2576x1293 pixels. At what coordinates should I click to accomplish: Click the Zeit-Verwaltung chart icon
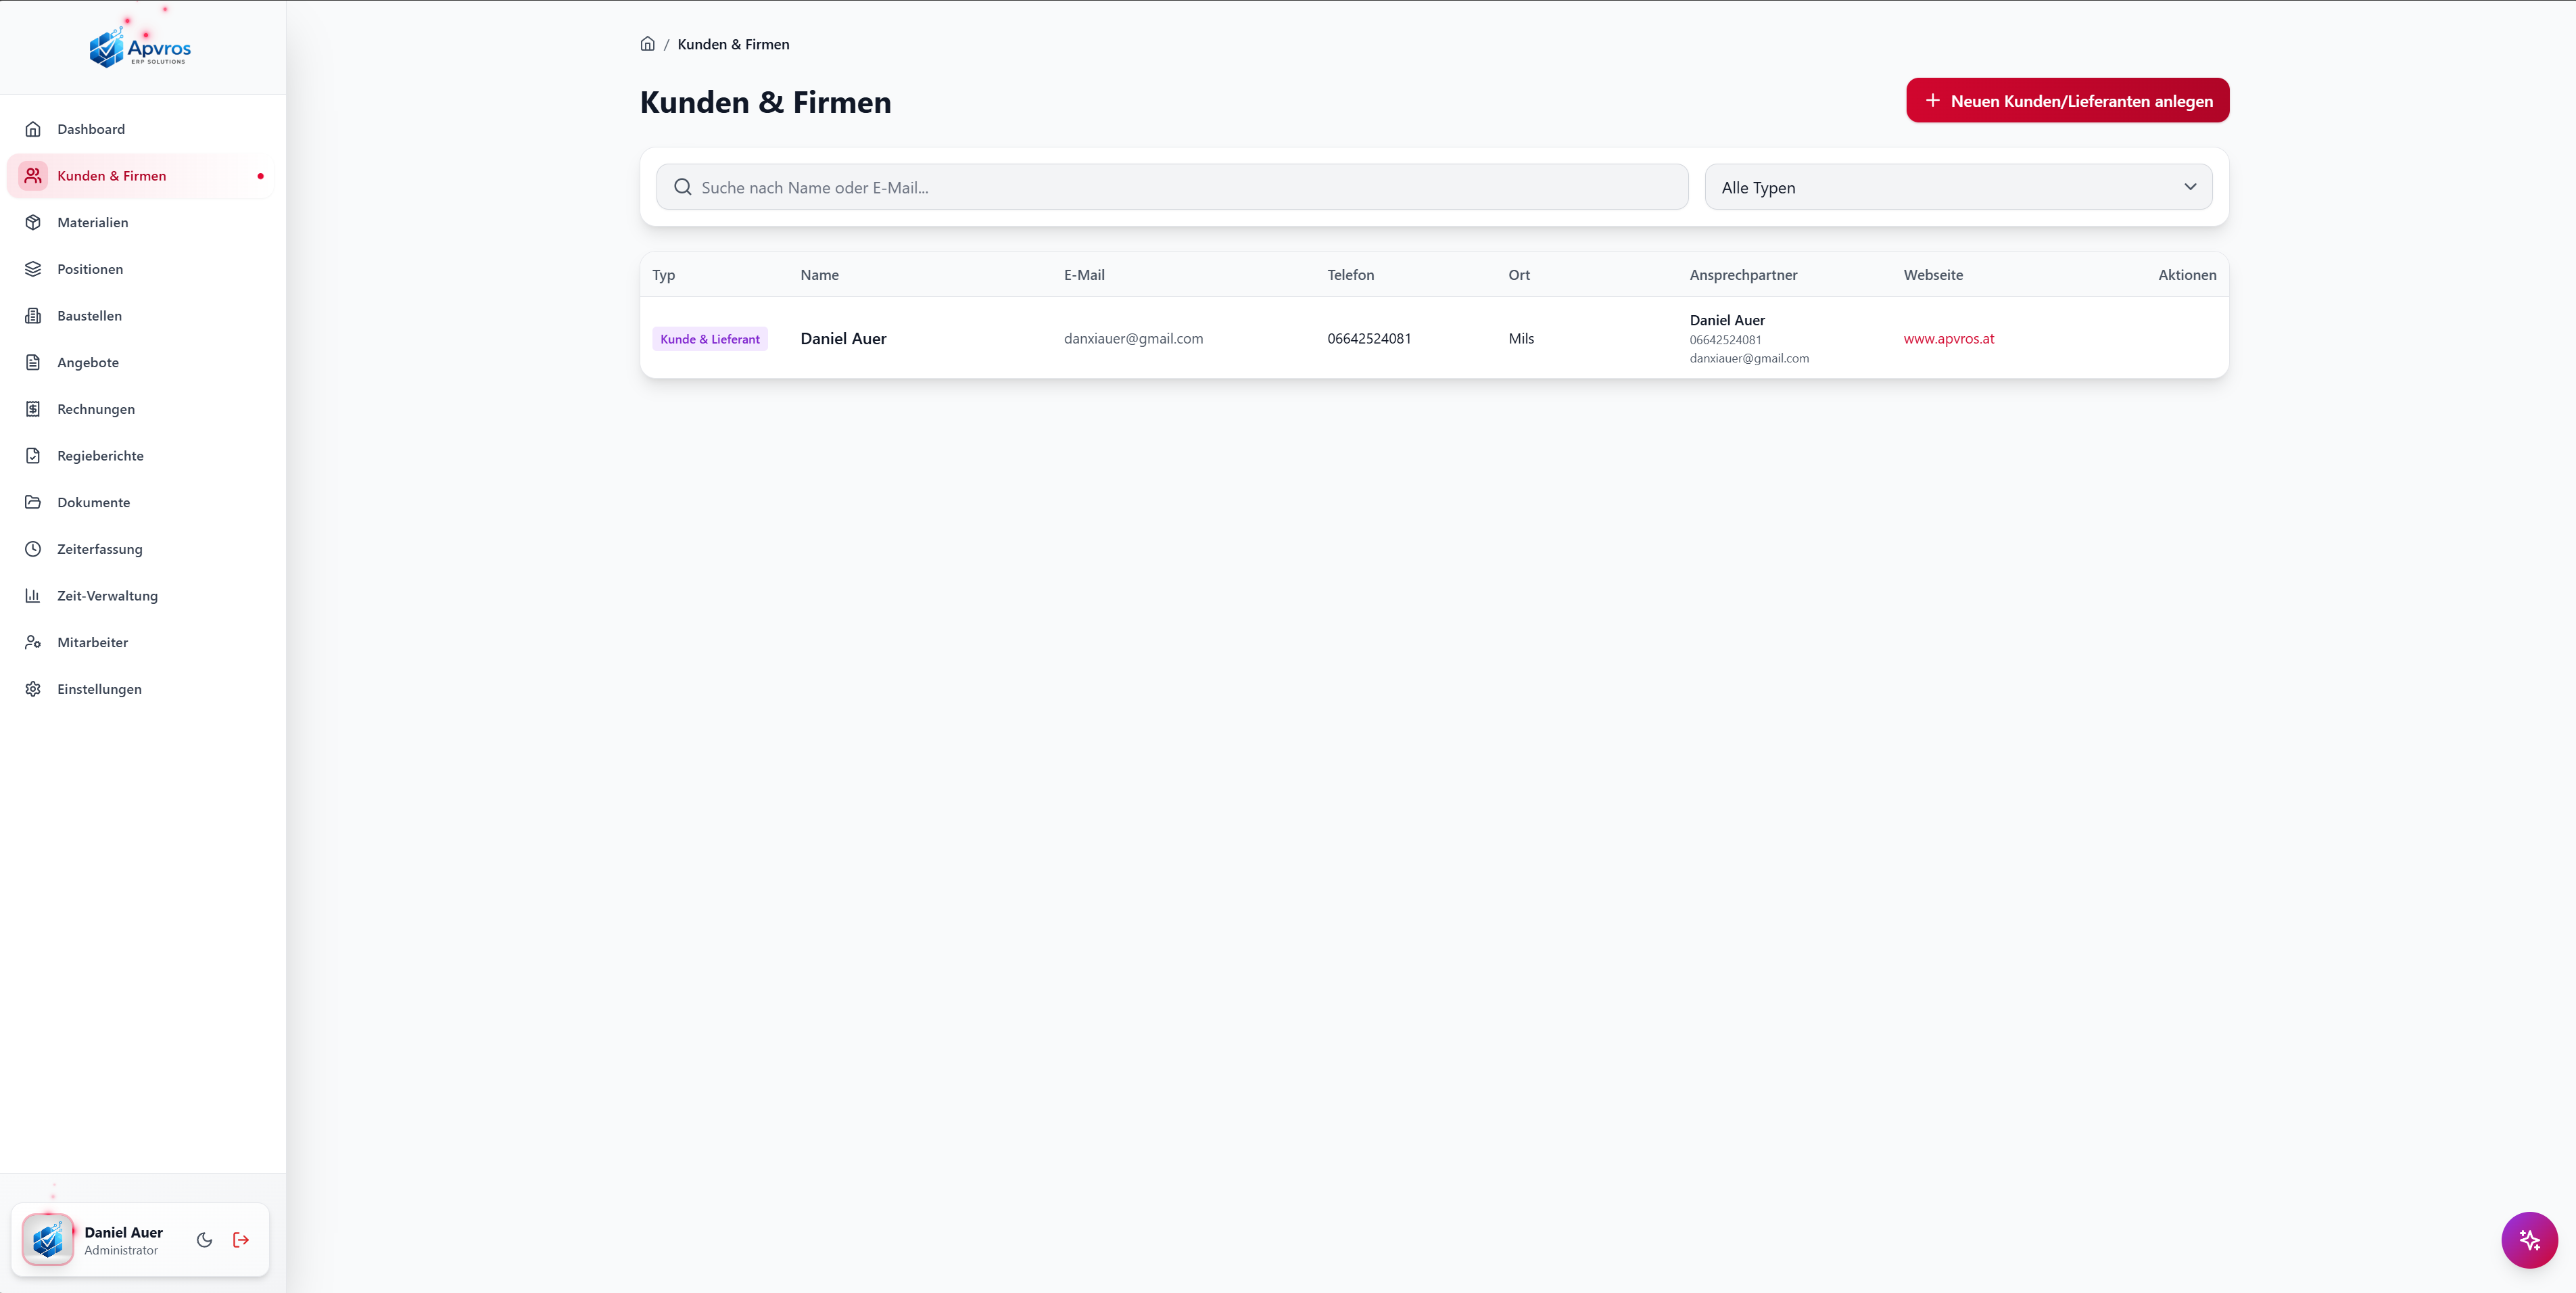33,596
